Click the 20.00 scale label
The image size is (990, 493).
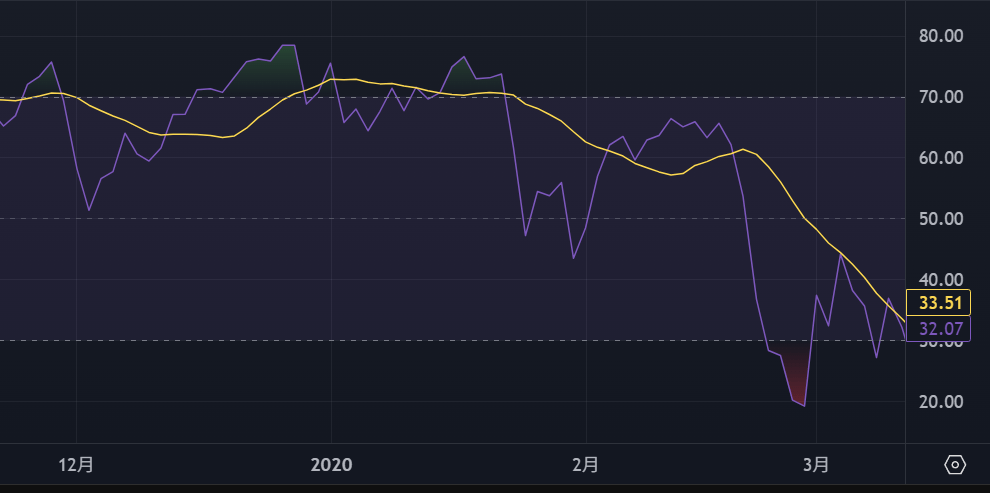939,402
